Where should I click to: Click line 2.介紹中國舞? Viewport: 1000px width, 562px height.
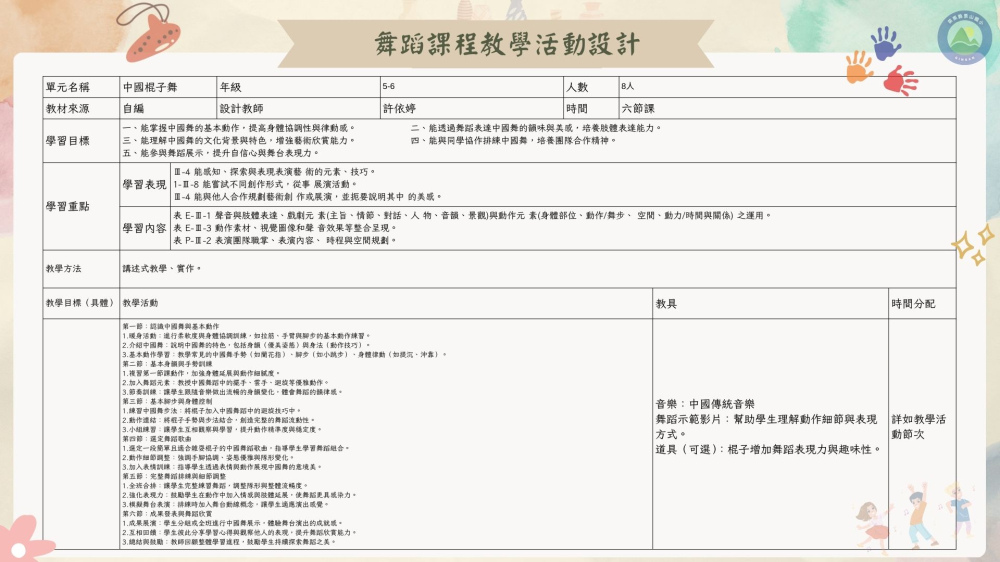247,345
